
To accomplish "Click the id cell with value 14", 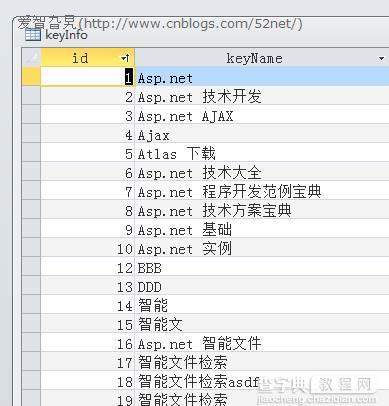I will 88,305.
